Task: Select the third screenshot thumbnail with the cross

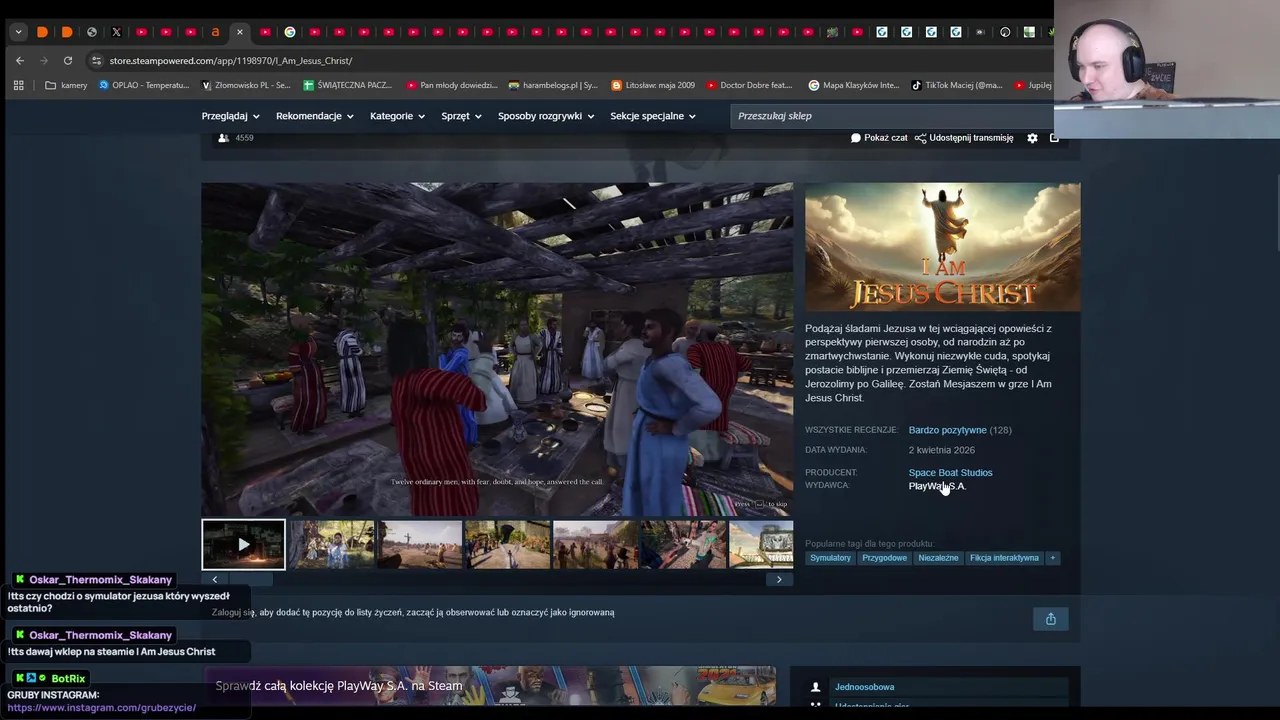Action: tap(420, 545)
